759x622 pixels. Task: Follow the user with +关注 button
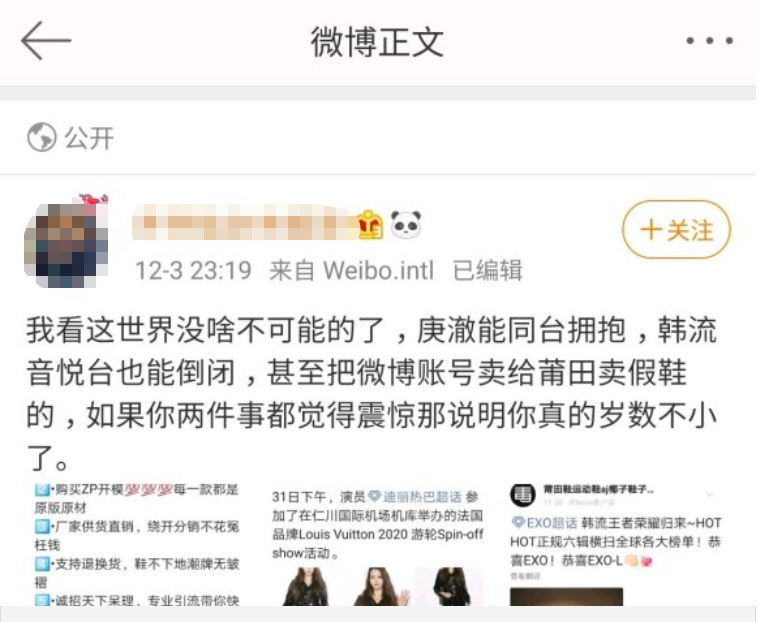[676, 230]
